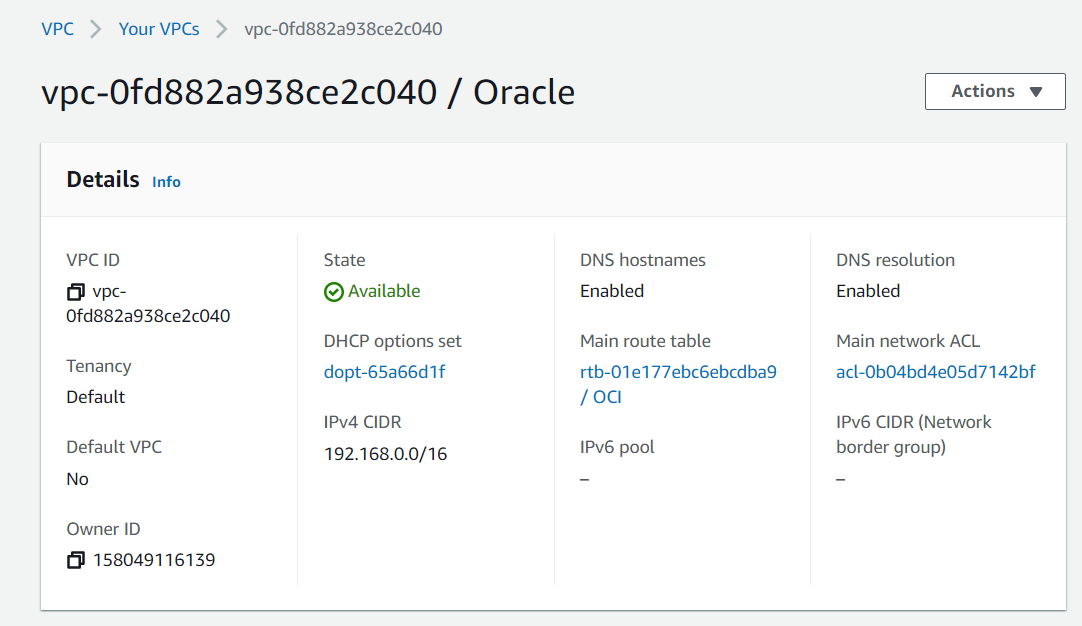
Task: Click the current VPC ID breadcrumb text
Action: [x=343, y=29]
